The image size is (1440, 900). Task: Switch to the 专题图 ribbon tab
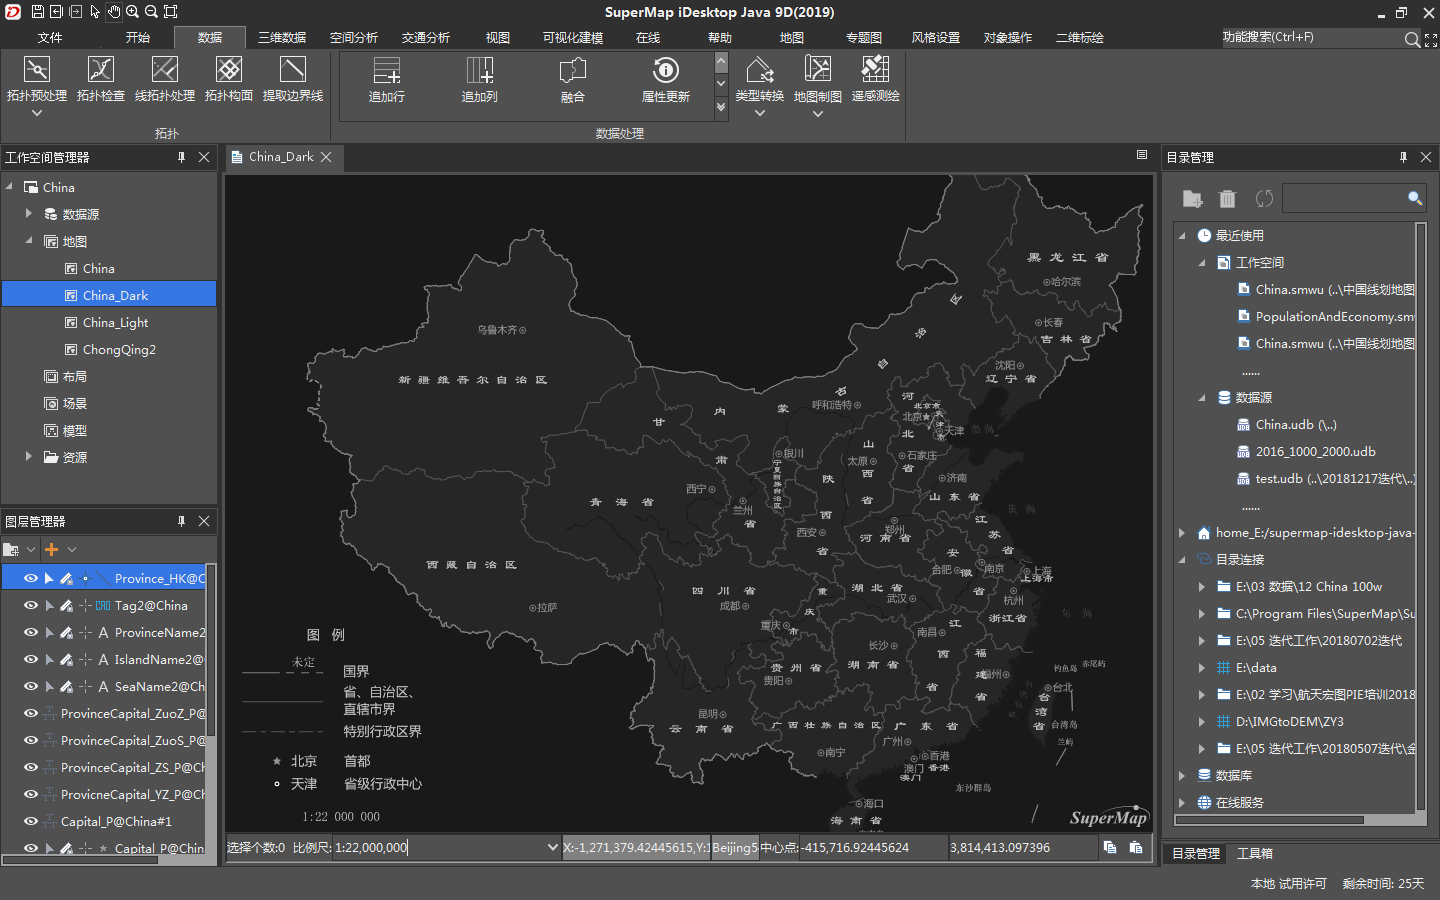[x=864, y=38]
